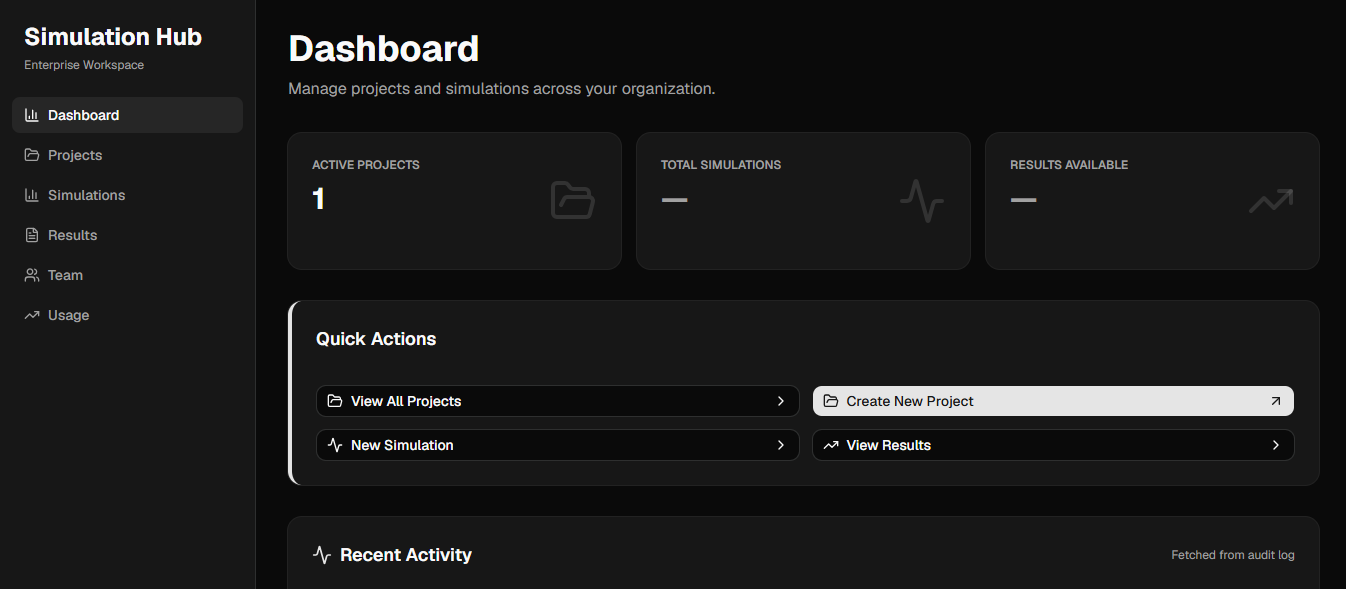This screenshot has height=589, width=1346.
Task: Click the Projects folder icon in sidebar
Action: pos(32,155)
